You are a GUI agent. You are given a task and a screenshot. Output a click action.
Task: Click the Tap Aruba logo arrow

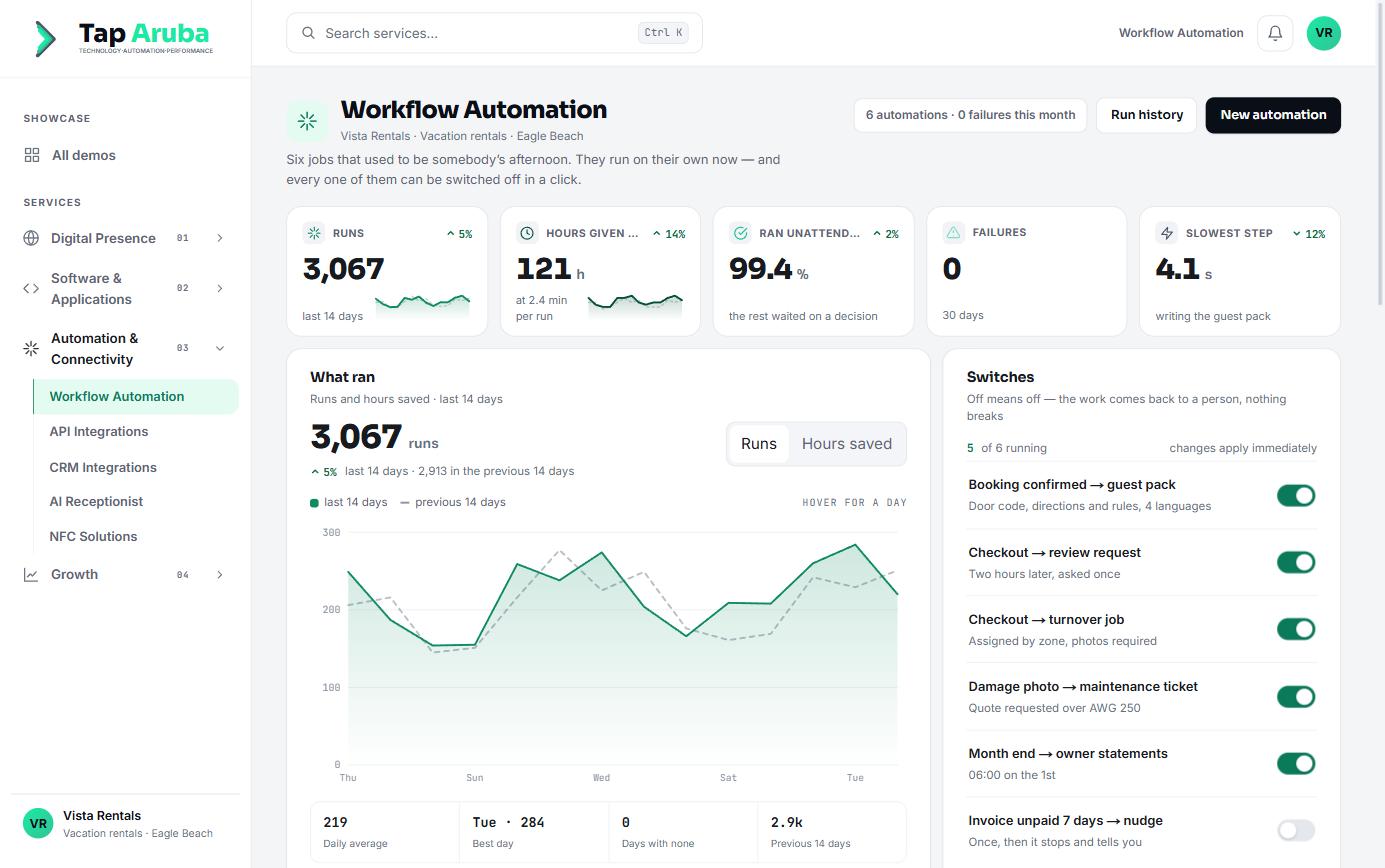(45, 38)
